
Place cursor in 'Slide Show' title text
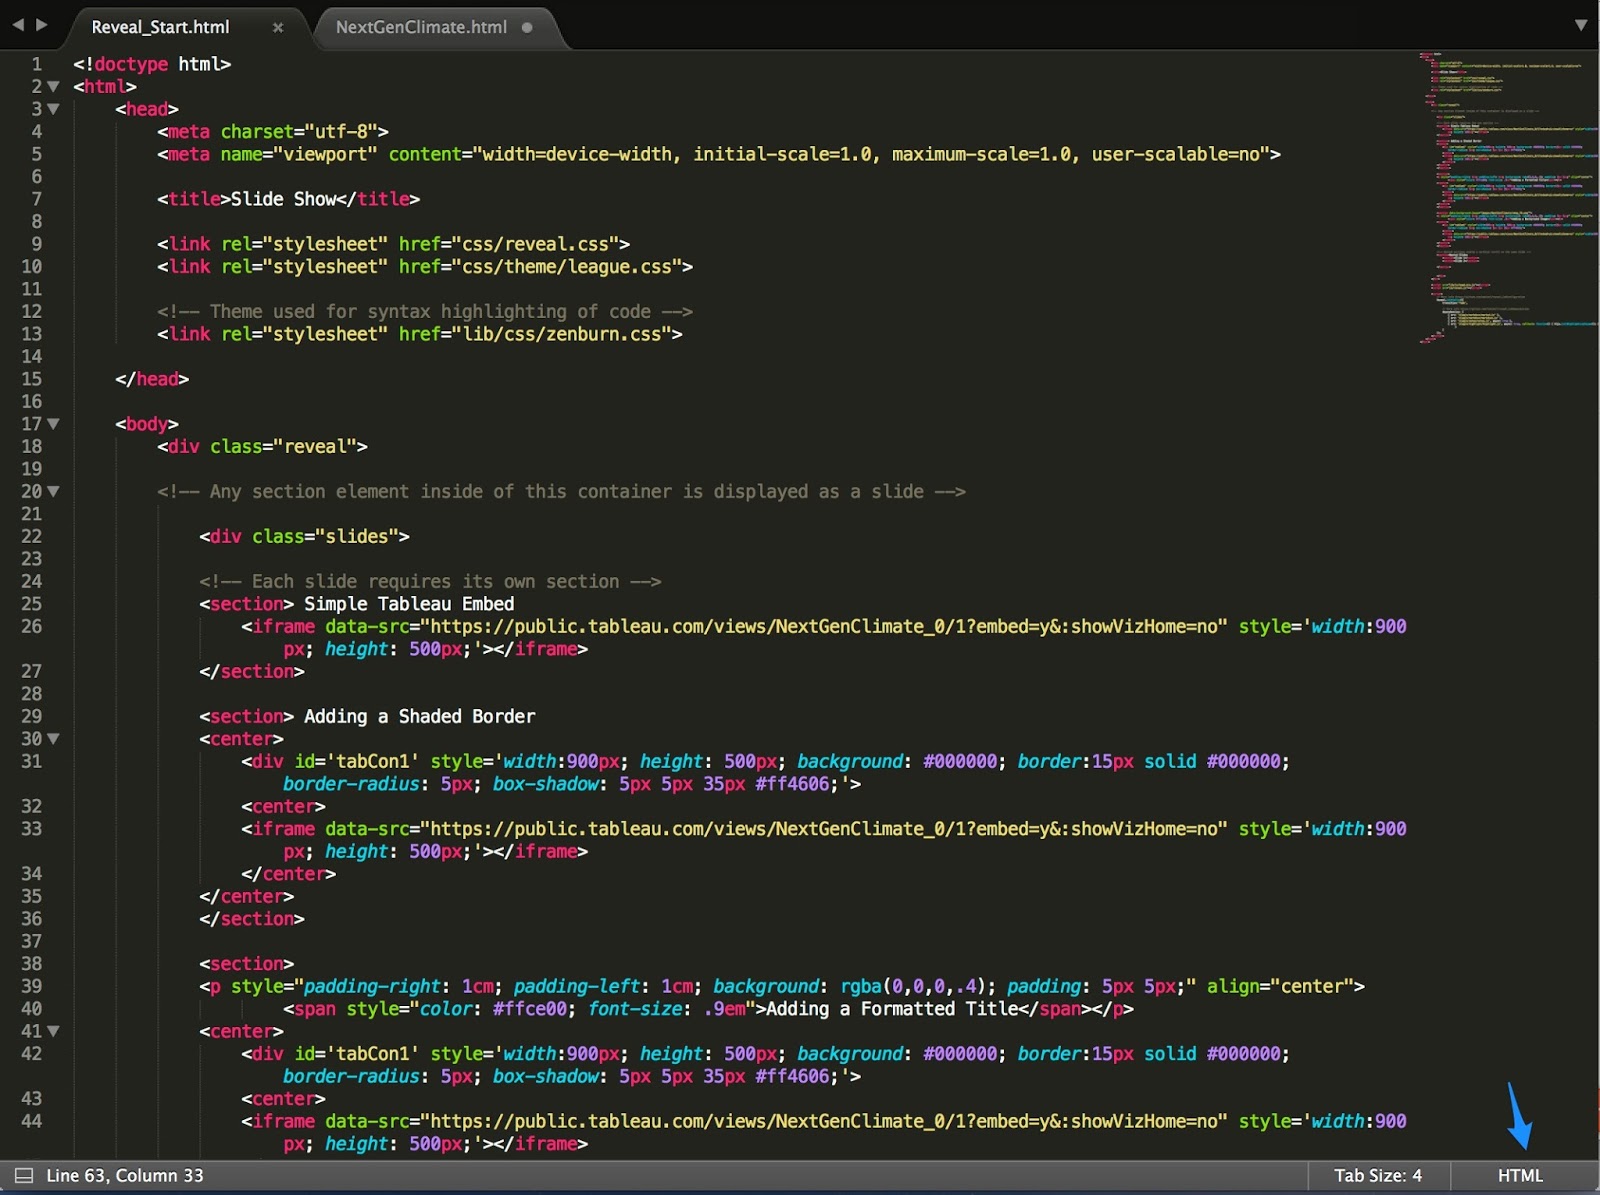tap(283, 199)
